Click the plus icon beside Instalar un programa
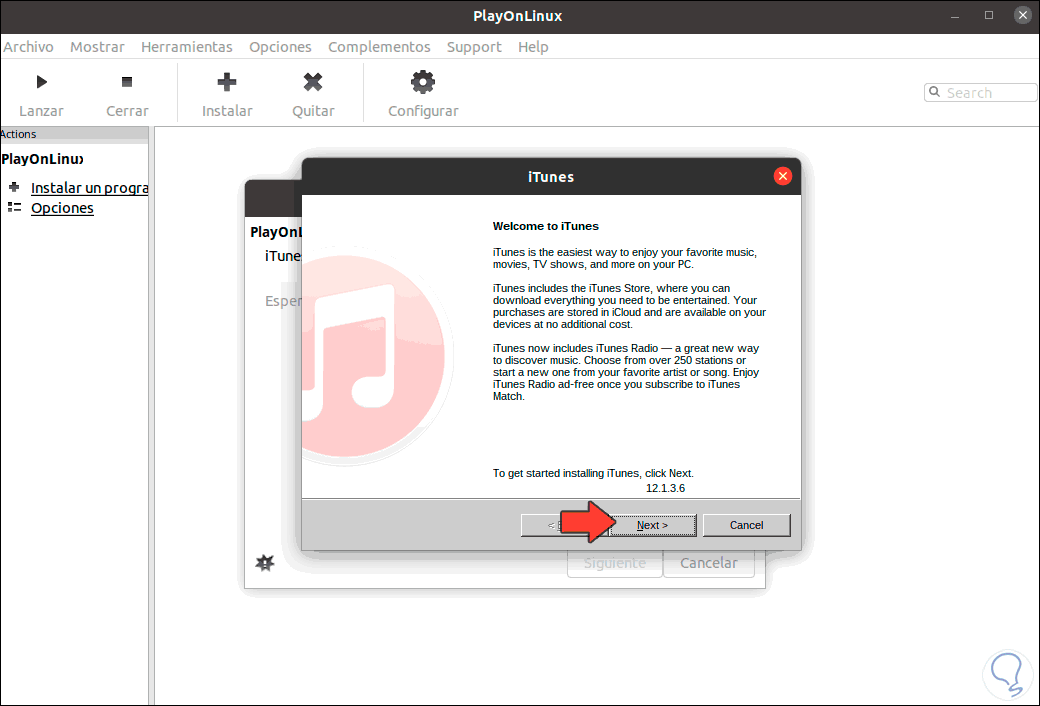The height and width of the screenshot is (706, 1040). pos(14,186)
